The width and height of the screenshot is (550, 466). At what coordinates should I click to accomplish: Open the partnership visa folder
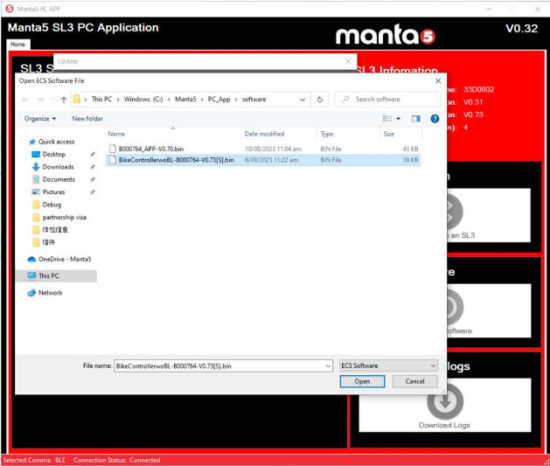point(64,217)
